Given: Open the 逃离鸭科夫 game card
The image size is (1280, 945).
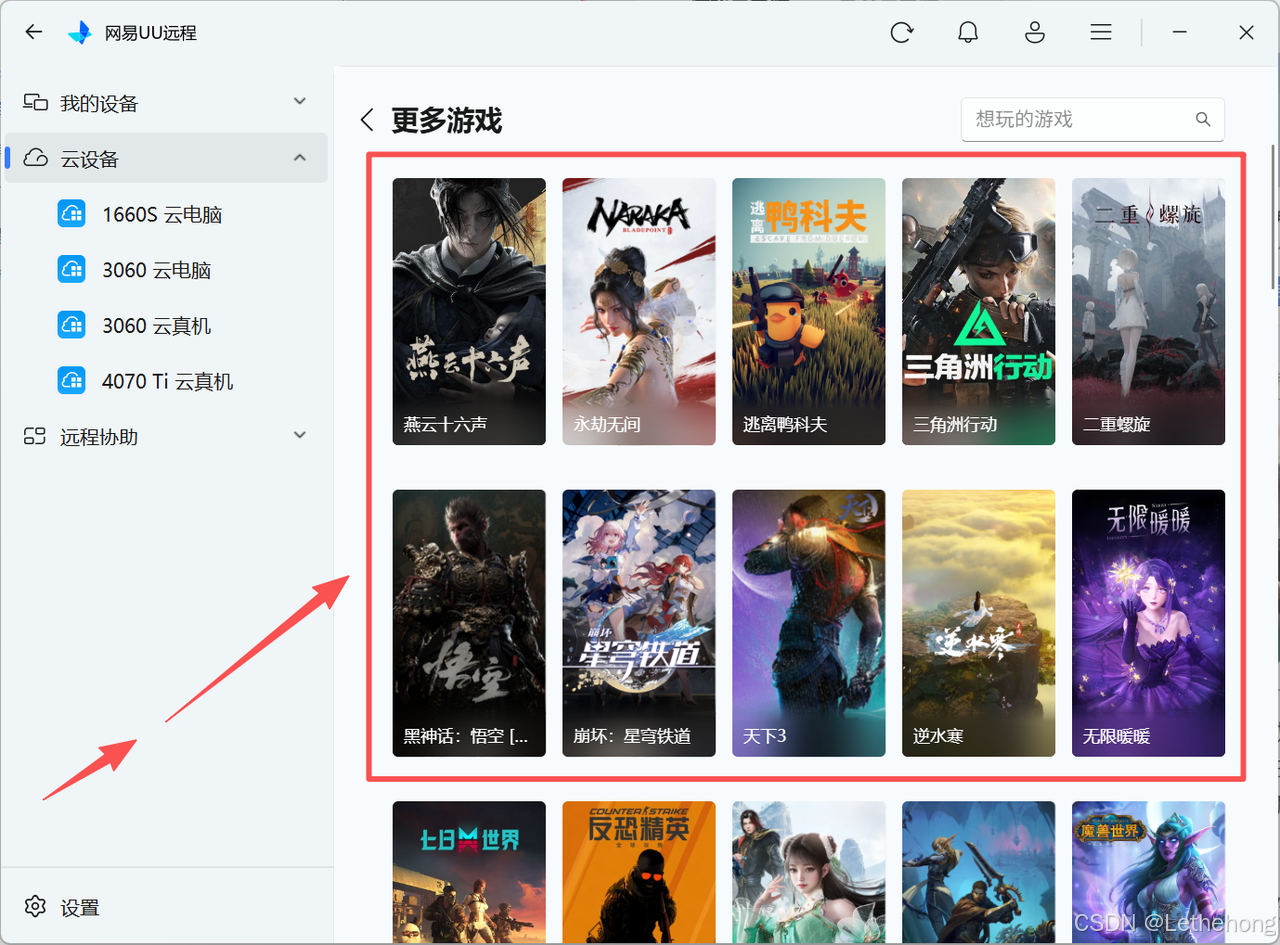Looking at the screenshot, I should pos(809,311).
